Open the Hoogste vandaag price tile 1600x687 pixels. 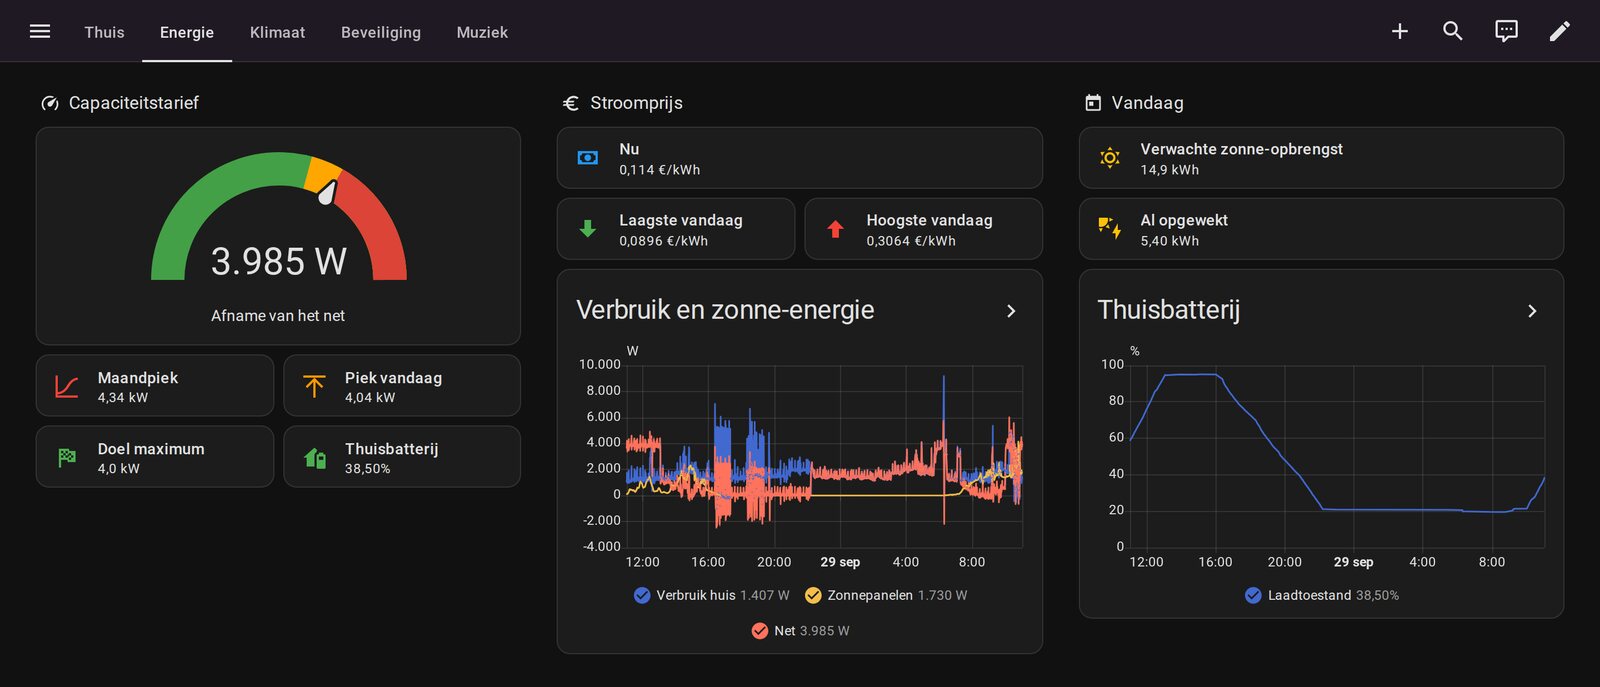[x=924, y=229]
